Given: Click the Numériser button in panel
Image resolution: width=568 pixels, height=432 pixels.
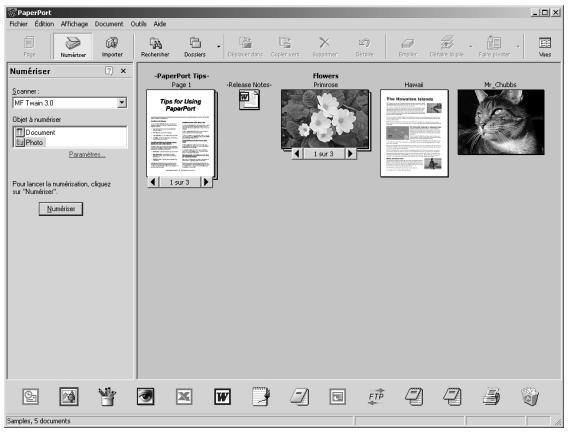Looking at the screenshot, I should point(61,209).
